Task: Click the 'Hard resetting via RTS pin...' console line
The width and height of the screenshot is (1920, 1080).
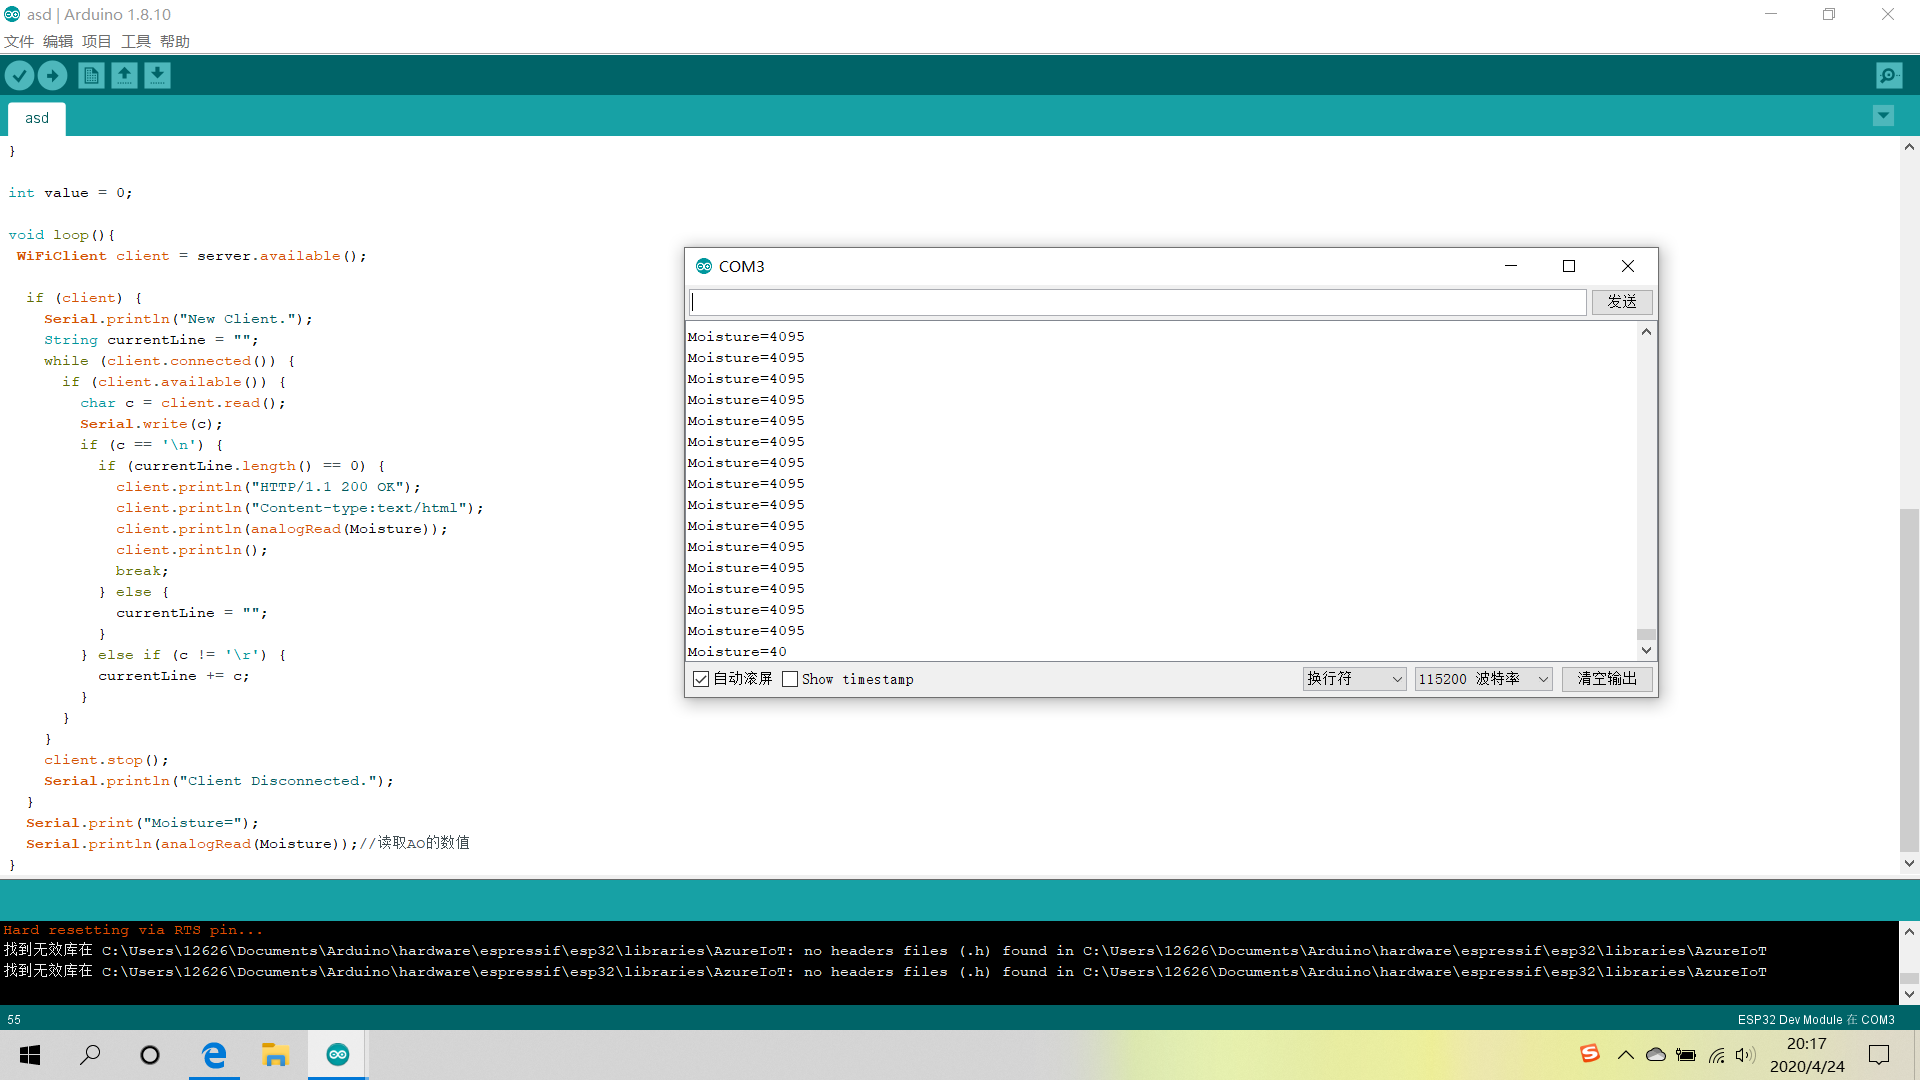Action: [x=133, y=930]
